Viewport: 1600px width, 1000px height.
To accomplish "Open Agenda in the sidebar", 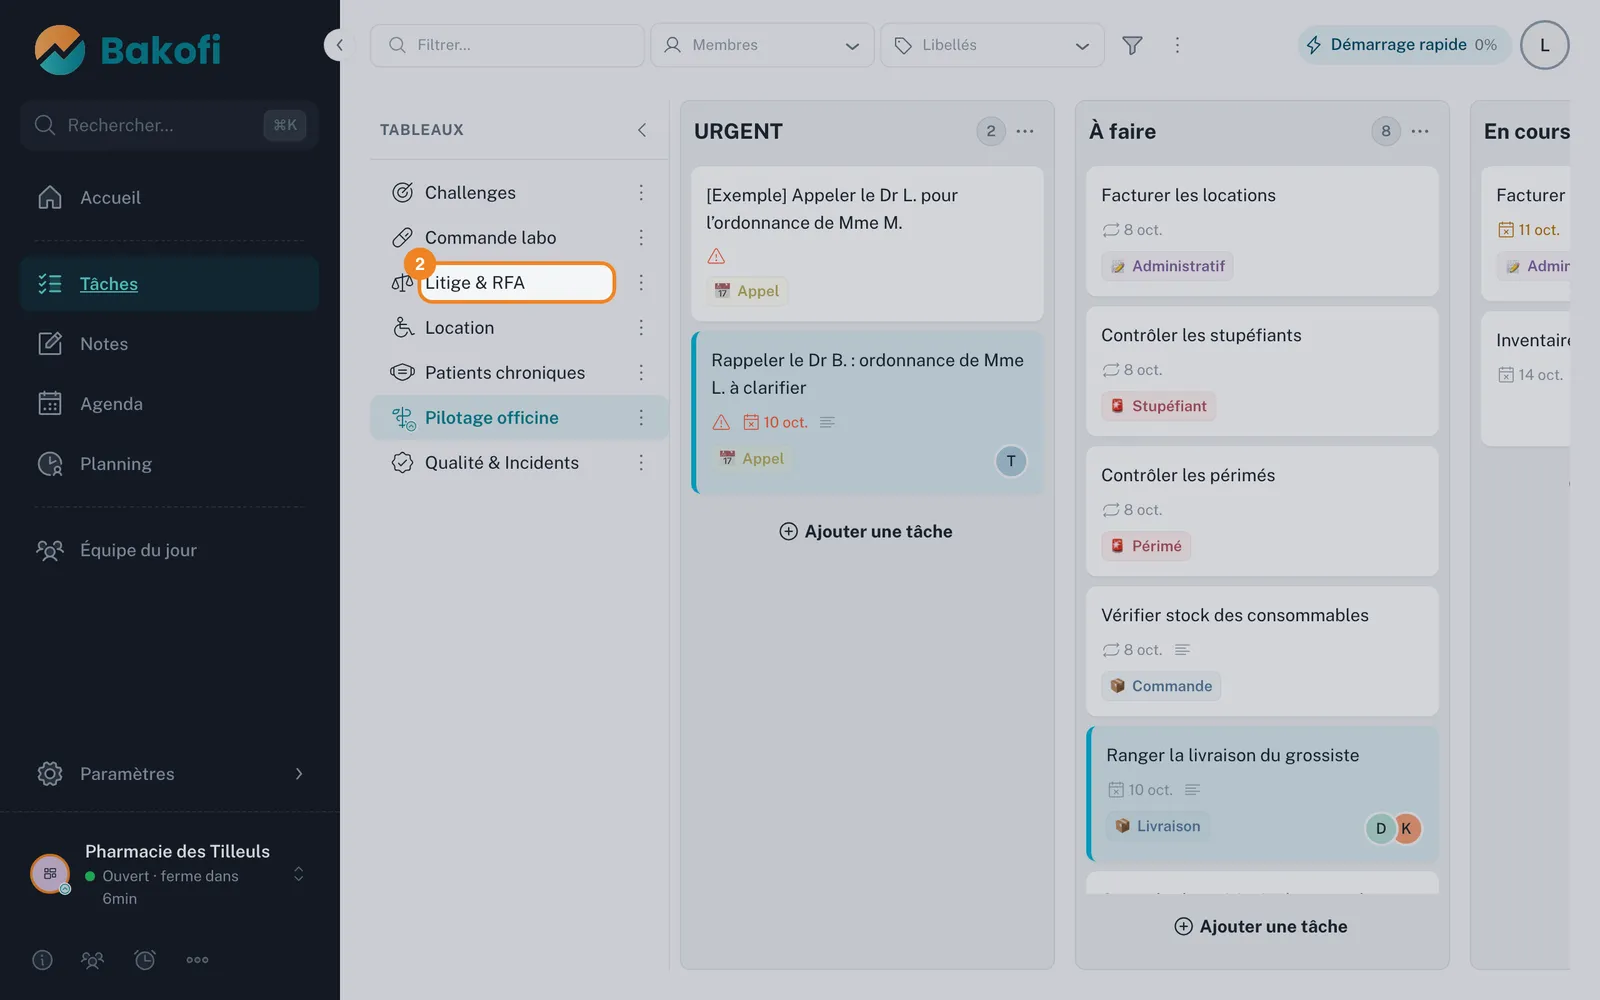I will (x=169, y=404).
